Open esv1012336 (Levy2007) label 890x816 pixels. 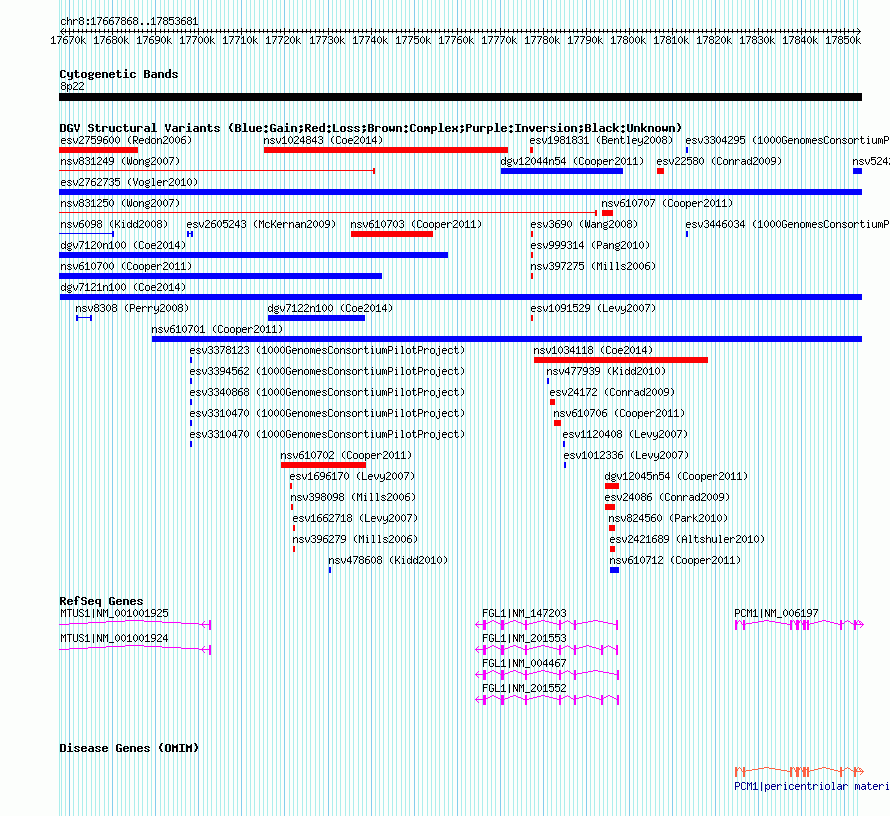click(x=626, y=455)
